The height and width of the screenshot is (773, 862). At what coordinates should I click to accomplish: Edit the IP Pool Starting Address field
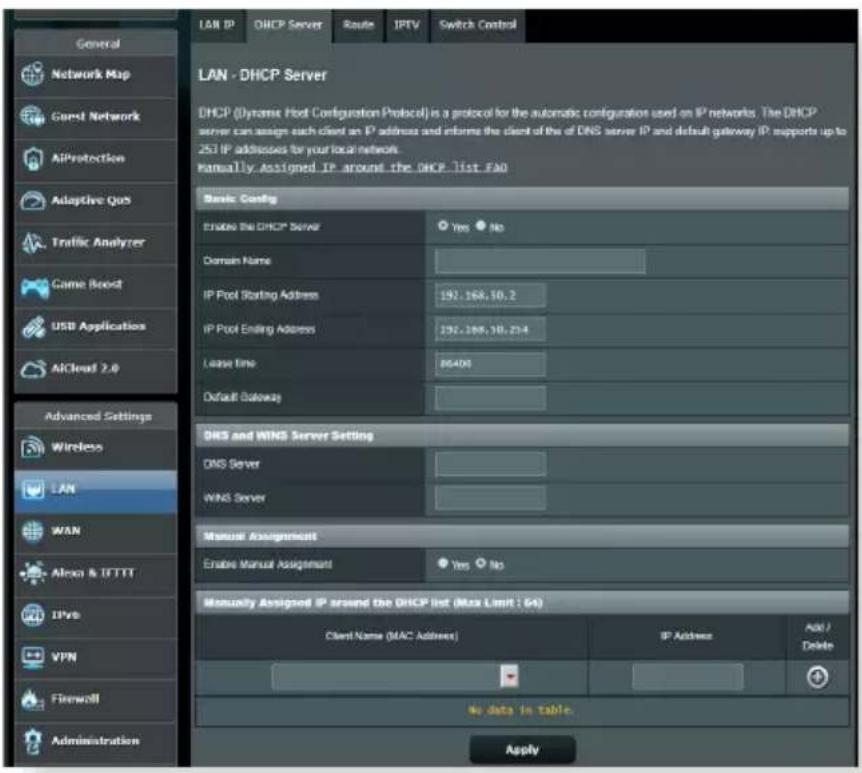coord(490,295)
